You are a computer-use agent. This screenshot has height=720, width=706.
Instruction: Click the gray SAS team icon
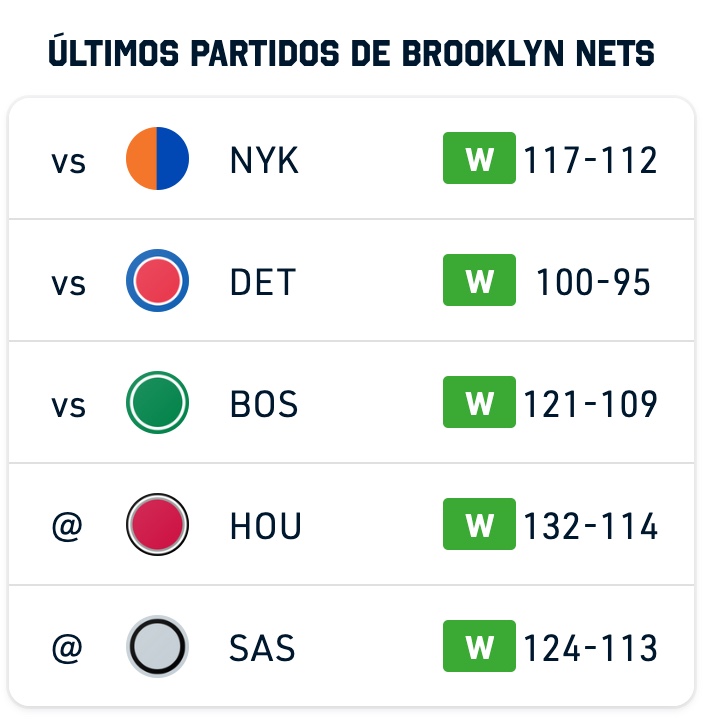(x=157, y=647)
